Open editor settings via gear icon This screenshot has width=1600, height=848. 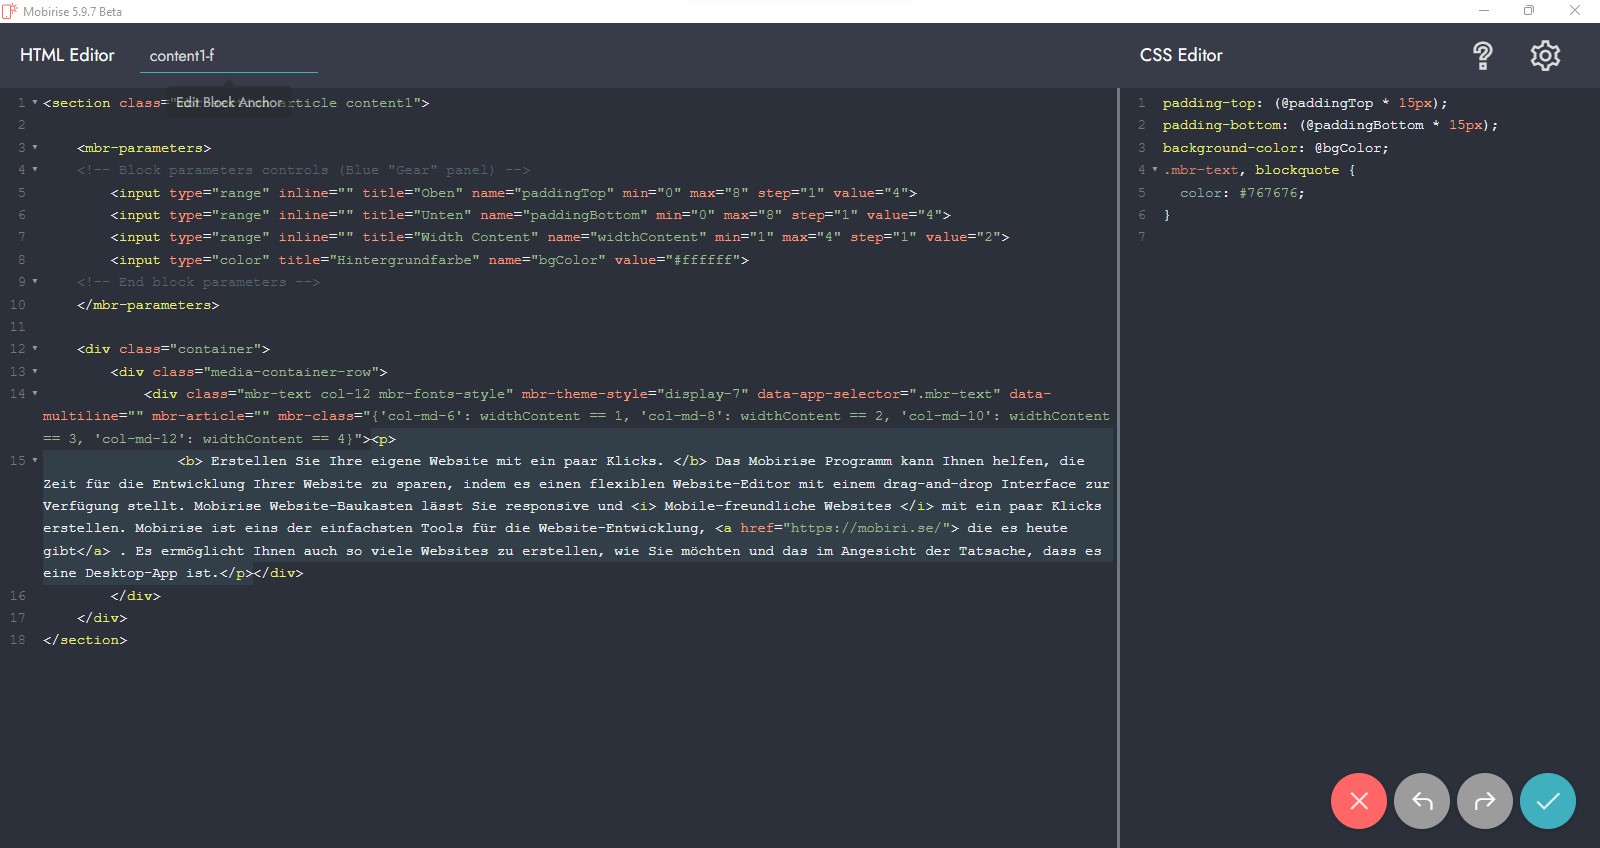click(x=1545, y=56)
